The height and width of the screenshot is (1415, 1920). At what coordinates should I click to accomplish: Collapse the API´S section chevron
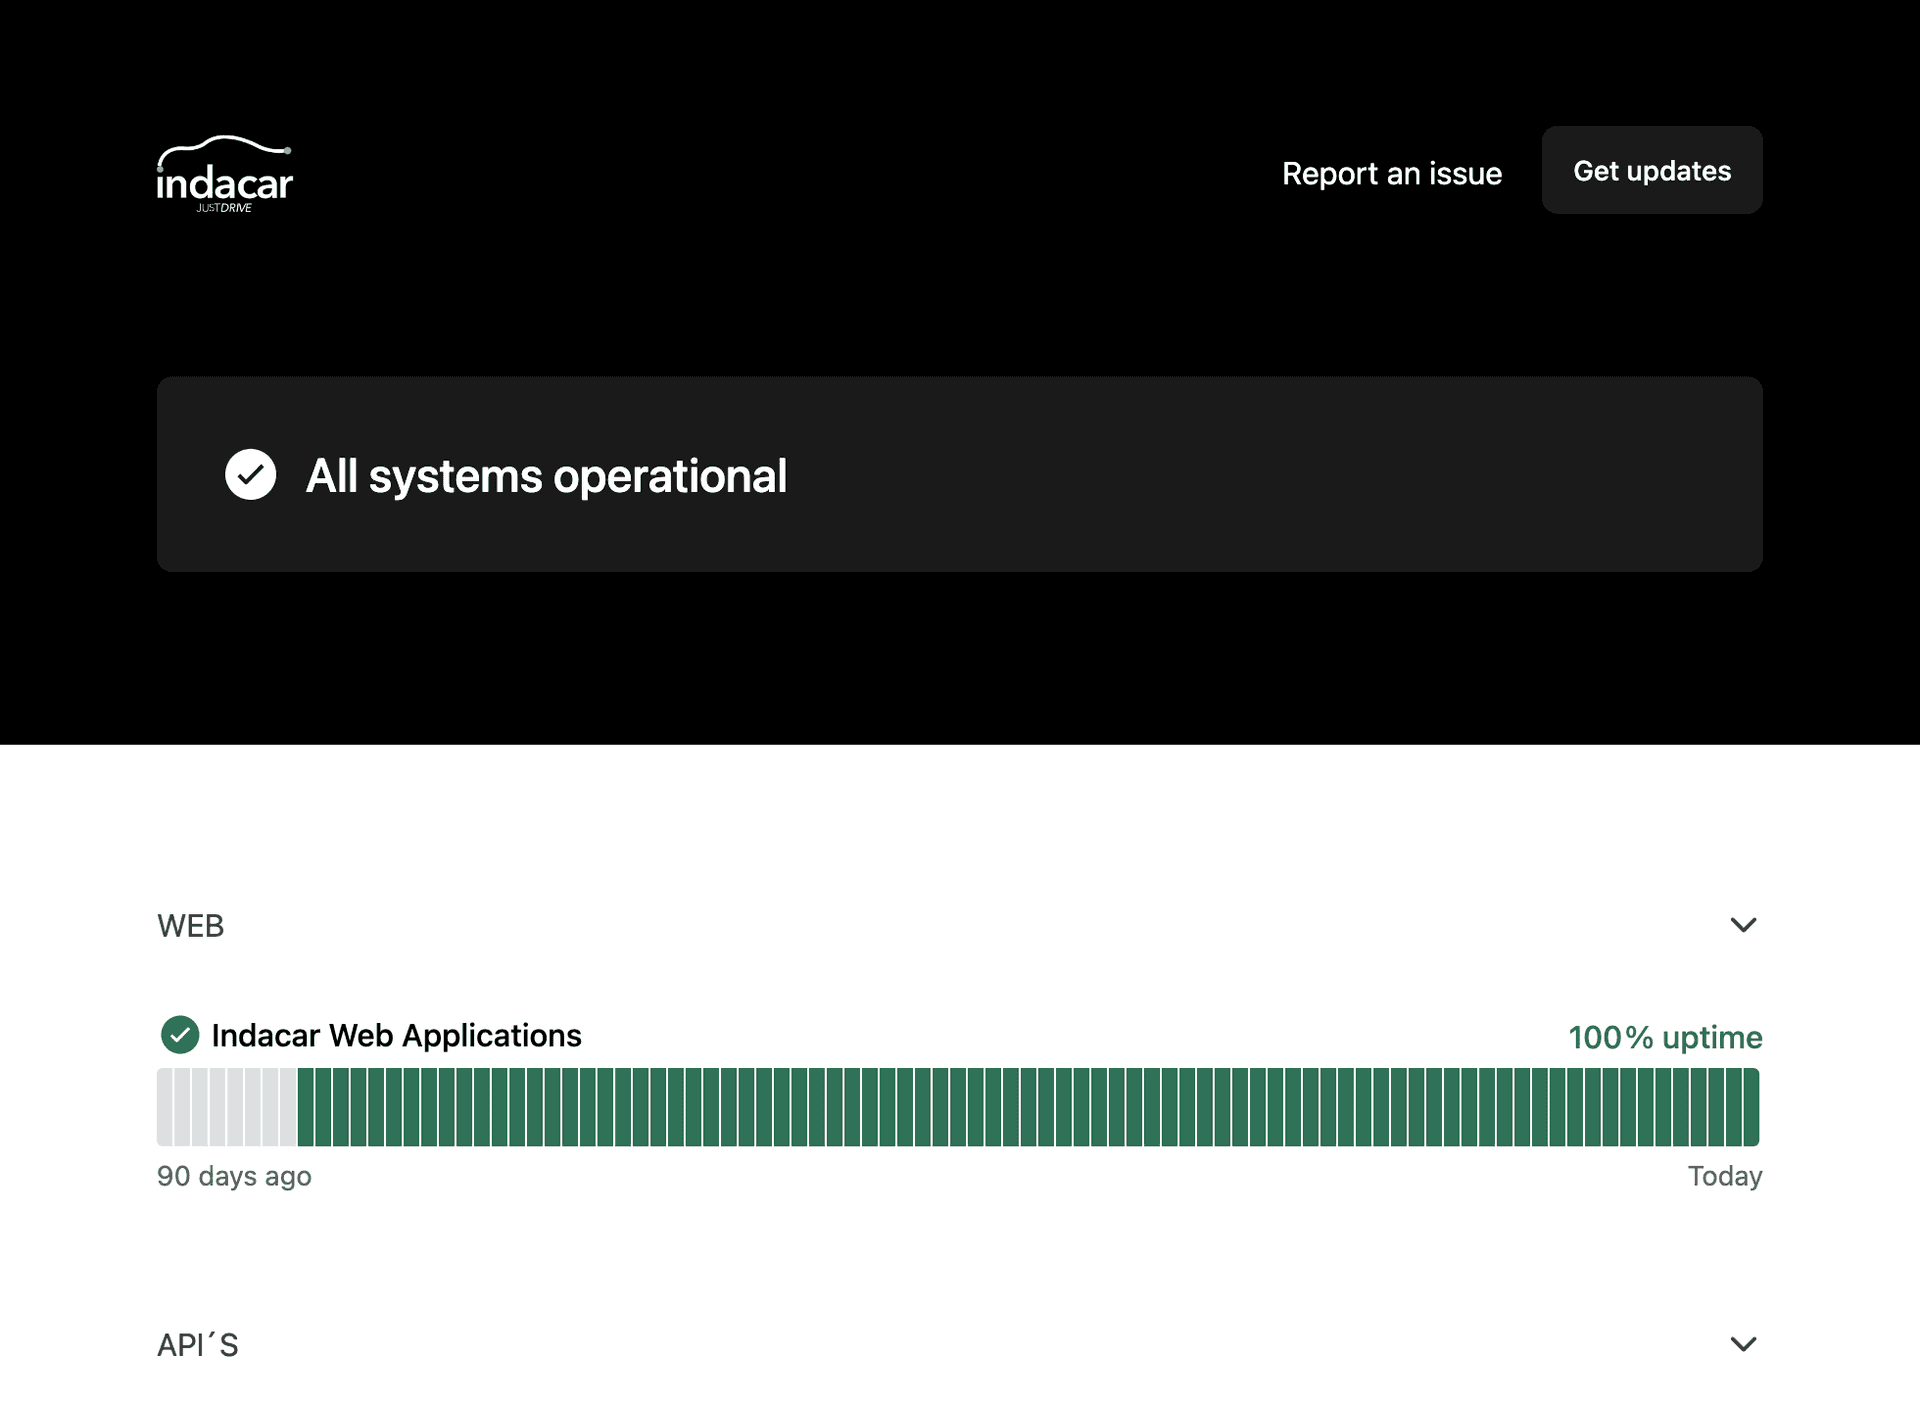1743,1344
